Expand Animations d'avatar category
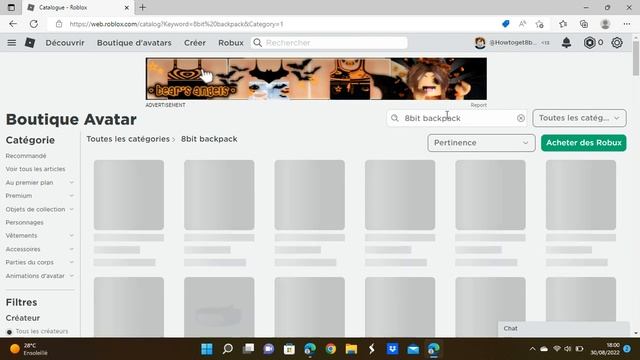640x360 pixels. tap(71, 276)
